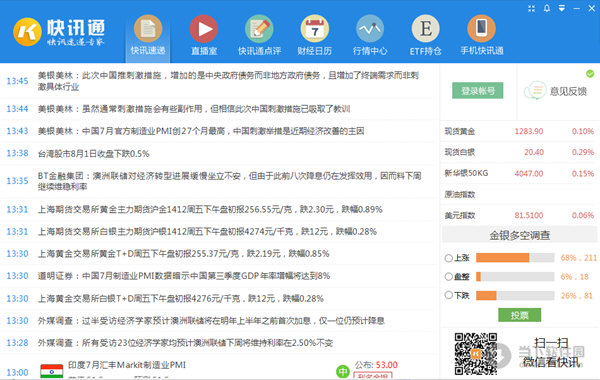600x380 pixels.
Task: Click the 新华银50KG quote row
Action: [519, 173]
